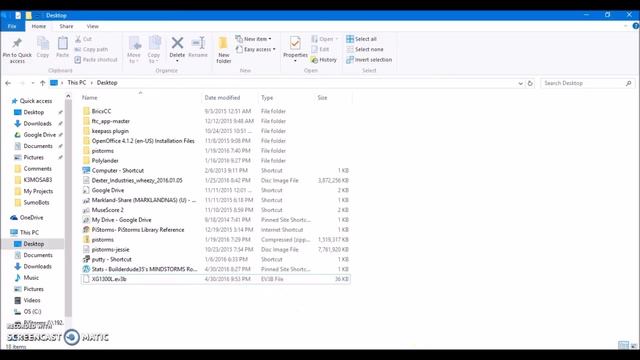Click the ribbon Help icon
Image resolution: width=640 pixels, height=360 pixels.
(x=636, y=26)
